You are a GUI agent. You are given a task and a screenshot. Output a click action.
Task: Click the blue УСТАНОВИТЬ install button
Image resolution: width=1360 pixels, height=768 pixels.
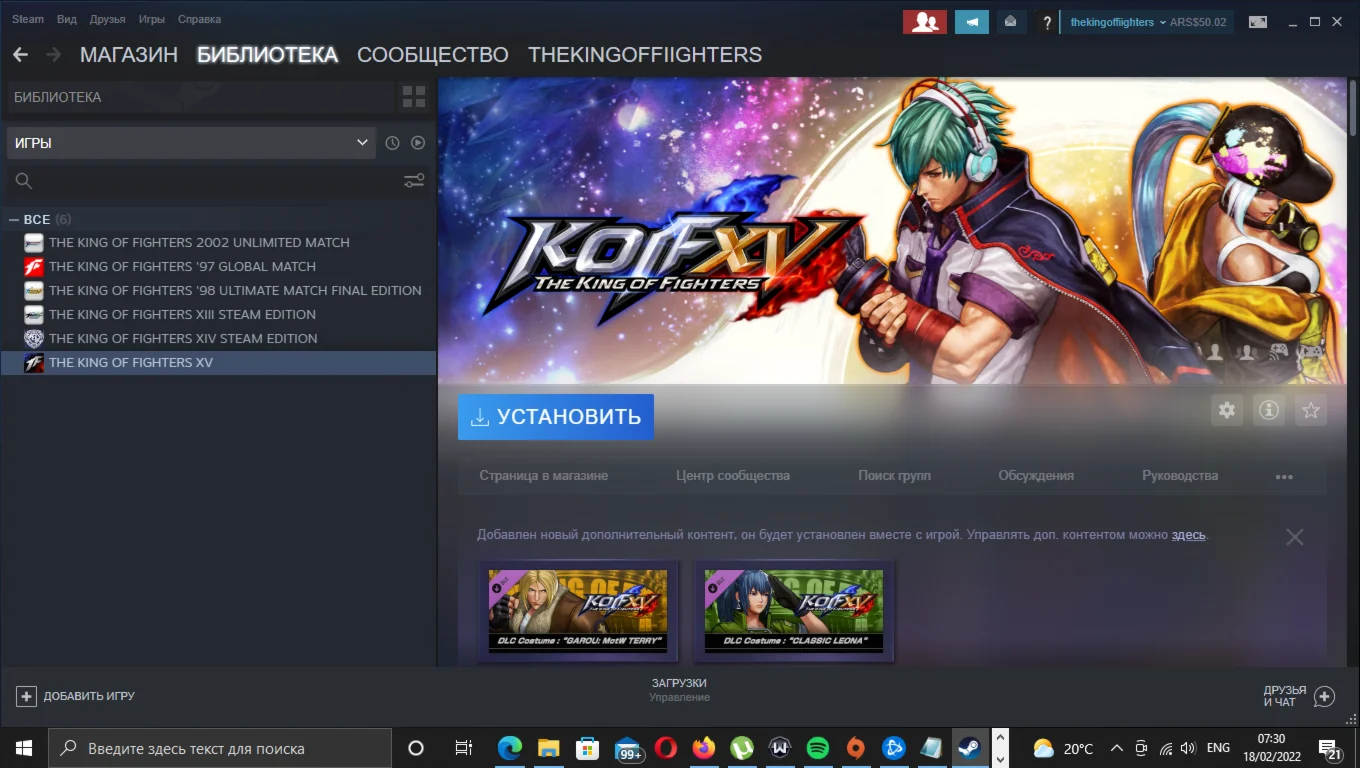(x=556, y=417)
